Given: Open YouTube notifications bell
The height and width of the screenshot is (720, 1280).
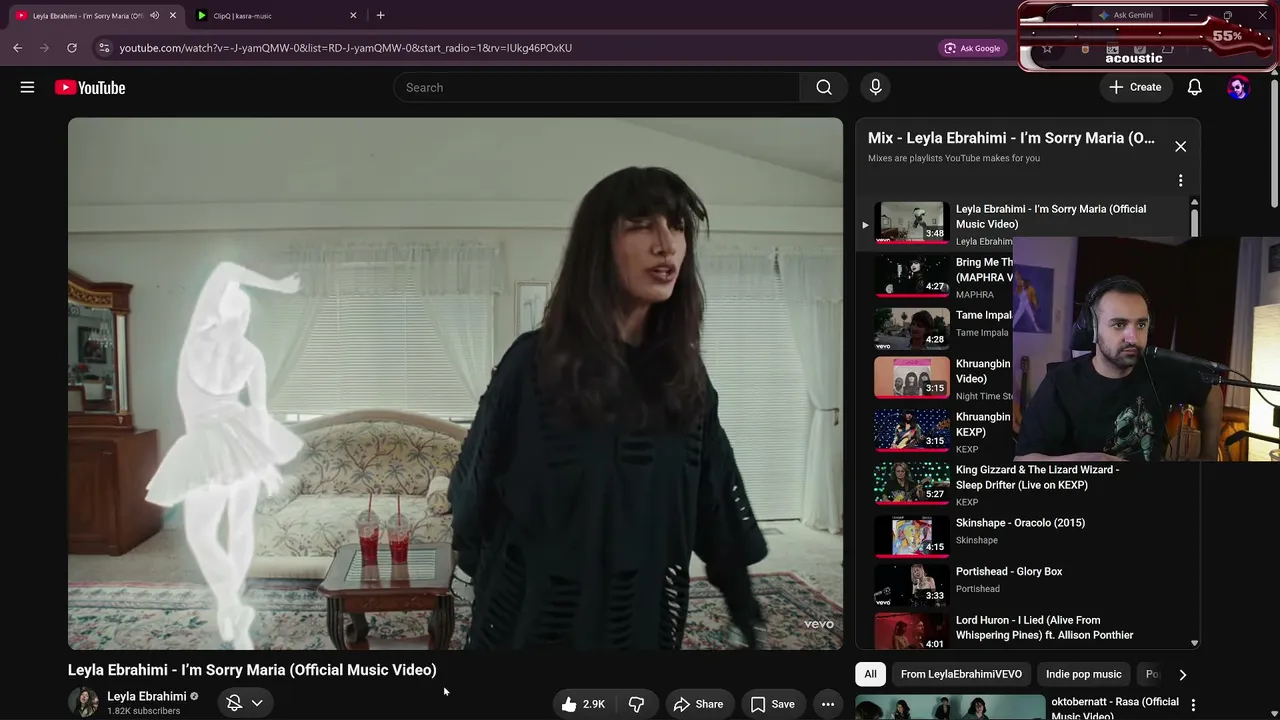Looking at the screenshot, I should point(1194,87).
